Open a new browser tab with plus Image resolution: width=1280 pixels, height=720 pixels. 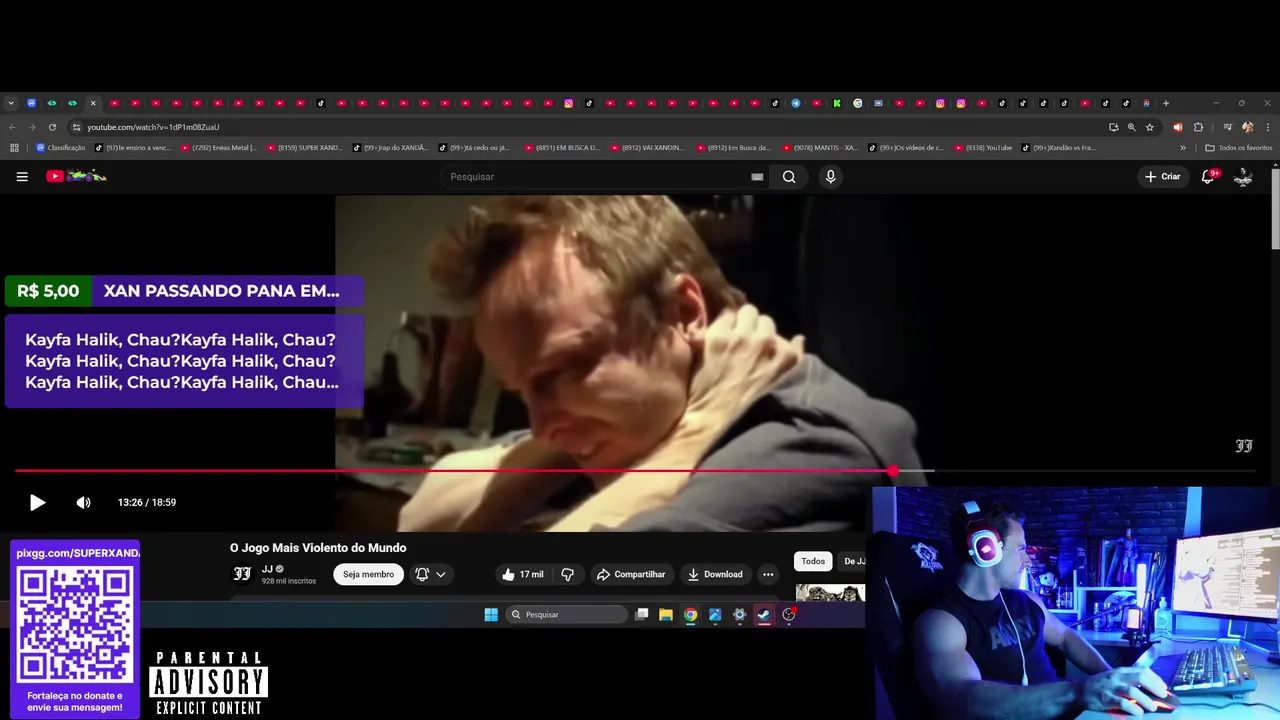1166,103
